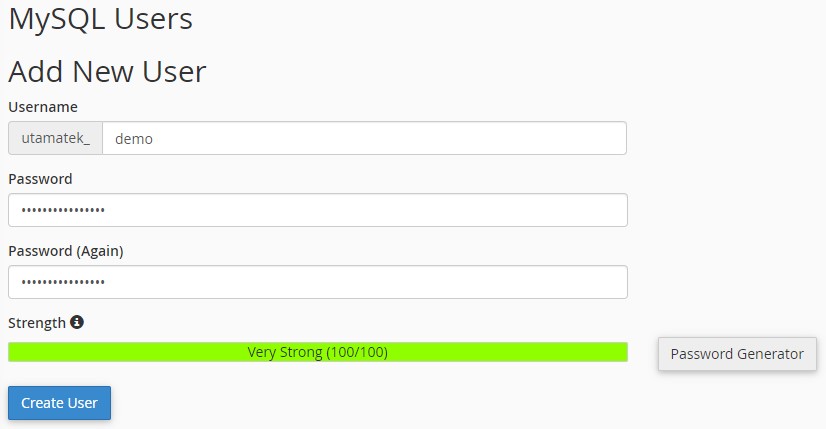Click the Strength label text
The width and height of the screenshot is (826, 429).
37,323
